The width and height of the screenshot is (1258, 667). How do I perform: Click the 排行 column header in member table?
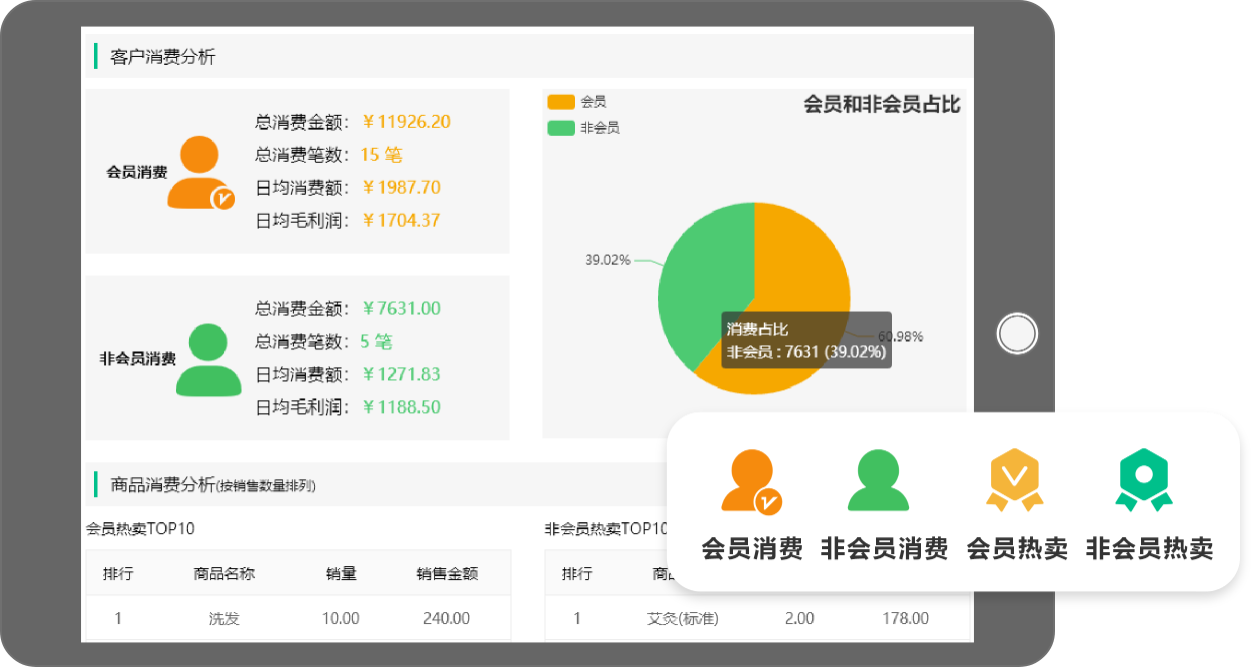coord(118,574)
